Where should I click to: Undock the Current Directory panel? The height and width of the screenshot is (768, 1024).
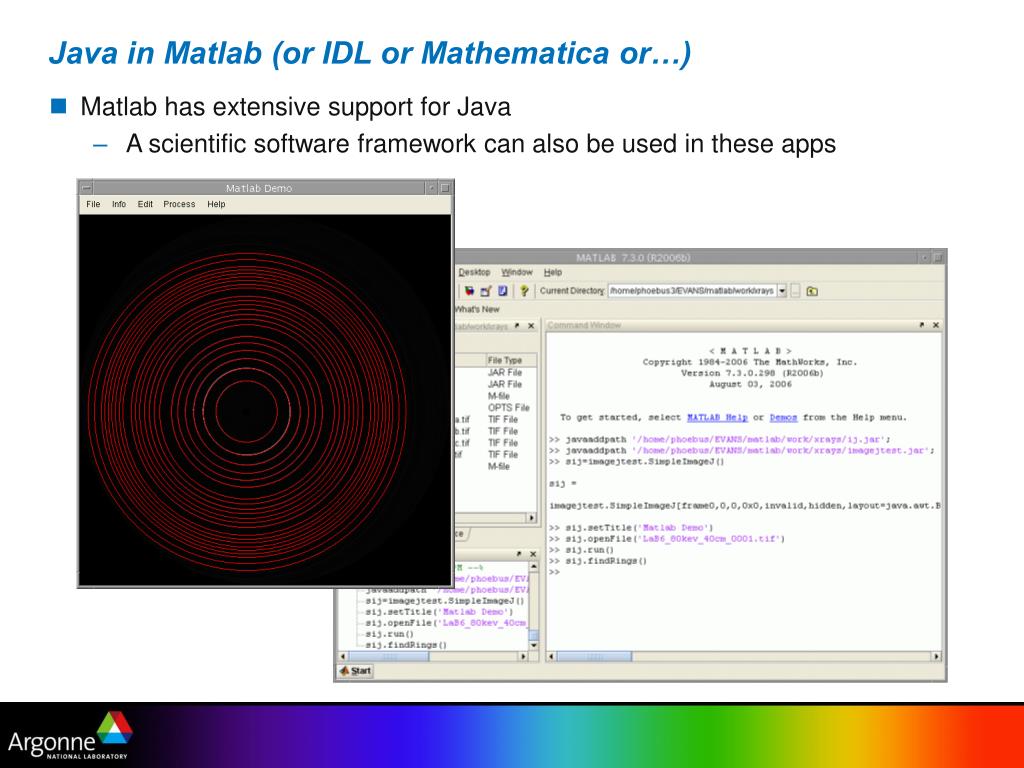coord(517,325)
